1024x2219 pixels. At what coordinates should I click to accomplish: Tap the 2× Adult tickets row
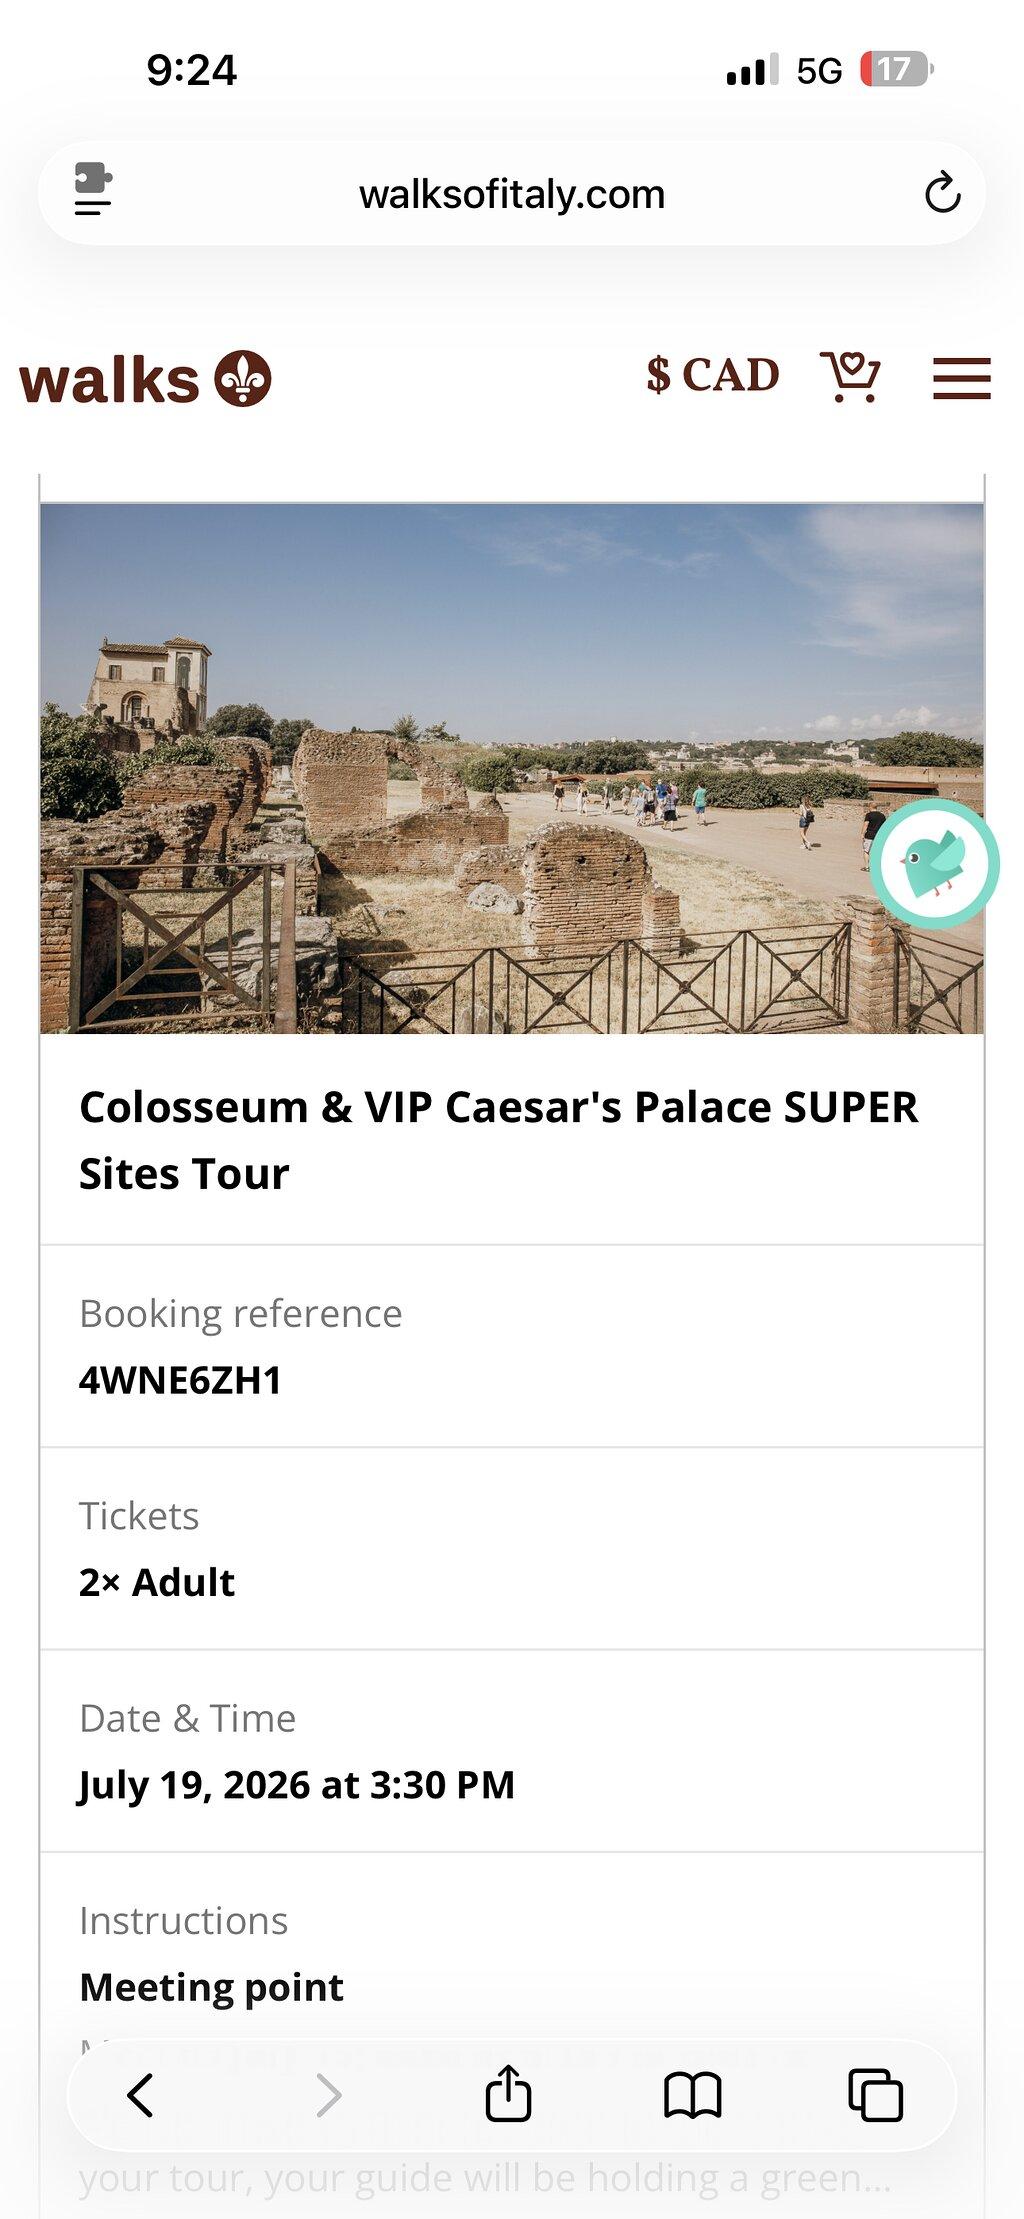point(512,1549)
